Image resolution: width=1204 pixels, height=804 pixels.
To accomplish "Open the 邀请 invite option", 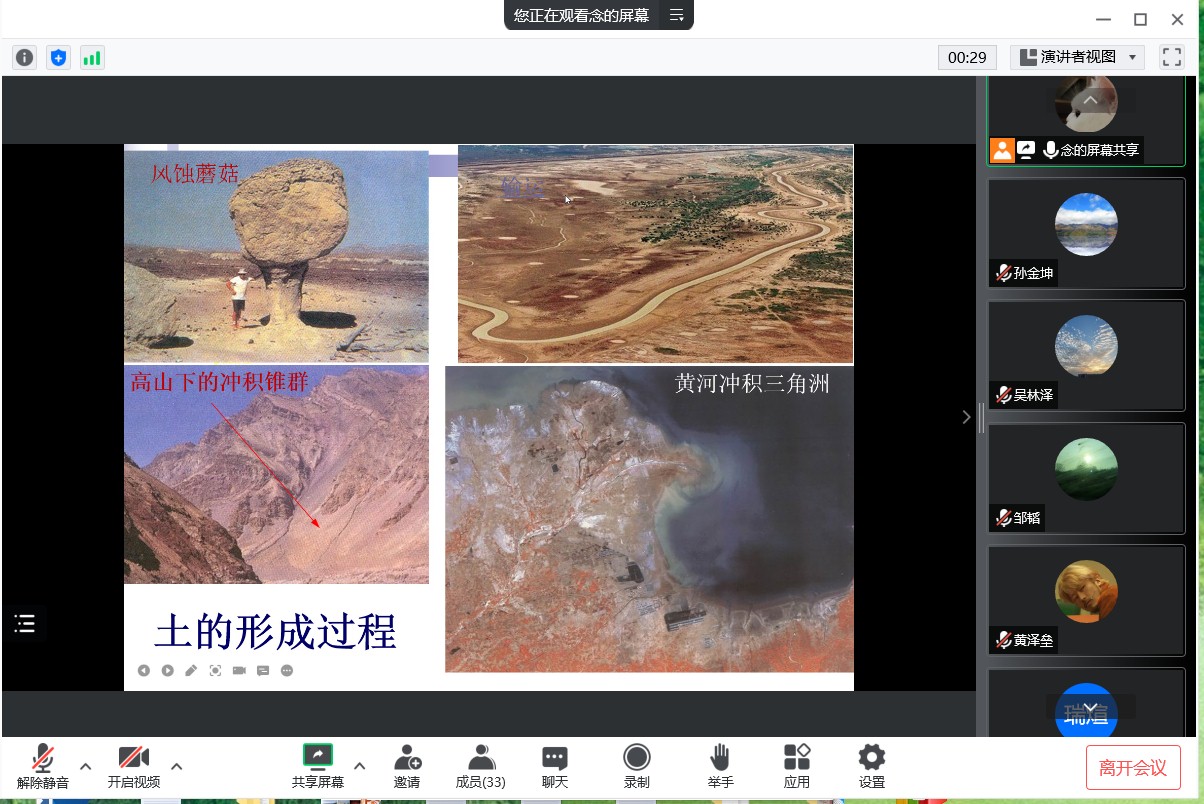I will pos(407,766).
